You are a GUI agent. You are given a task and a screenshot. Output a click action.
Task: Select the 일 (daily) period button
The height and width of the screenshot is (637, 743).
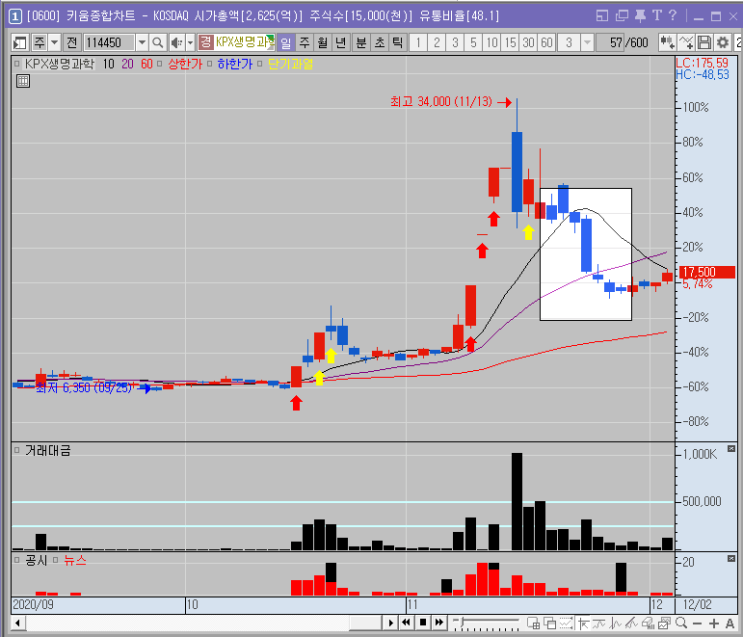click(286, 43)
